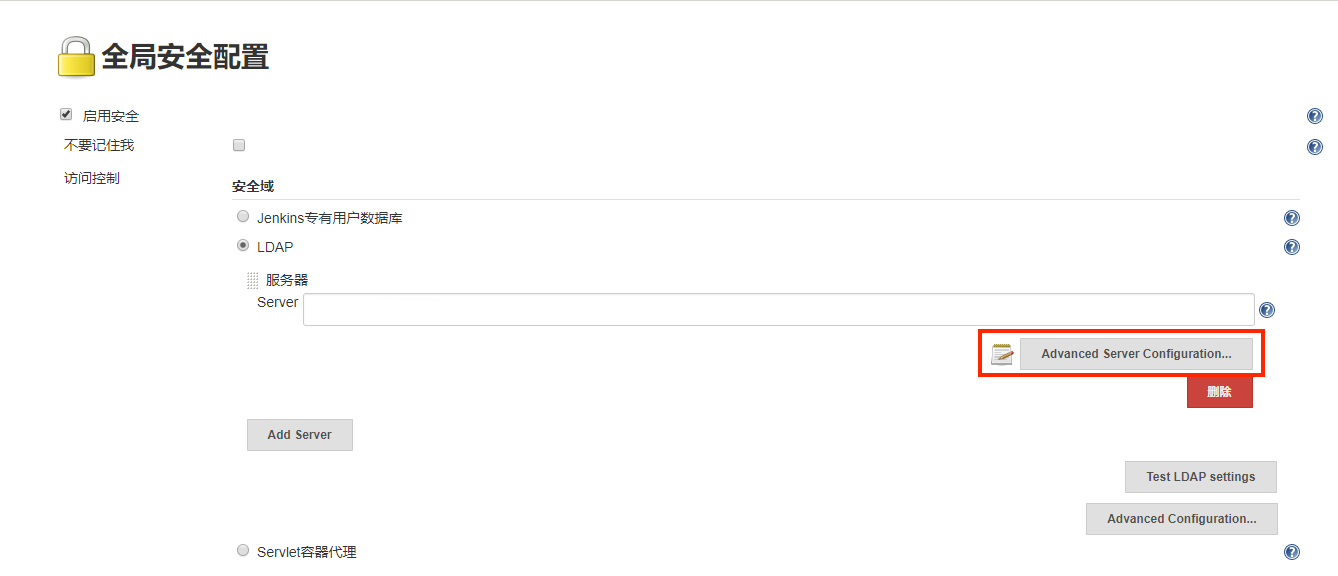The image size is (1338, 576).
Task: Expand the Advanced Configuration section
Action: tap(1181, 519)
